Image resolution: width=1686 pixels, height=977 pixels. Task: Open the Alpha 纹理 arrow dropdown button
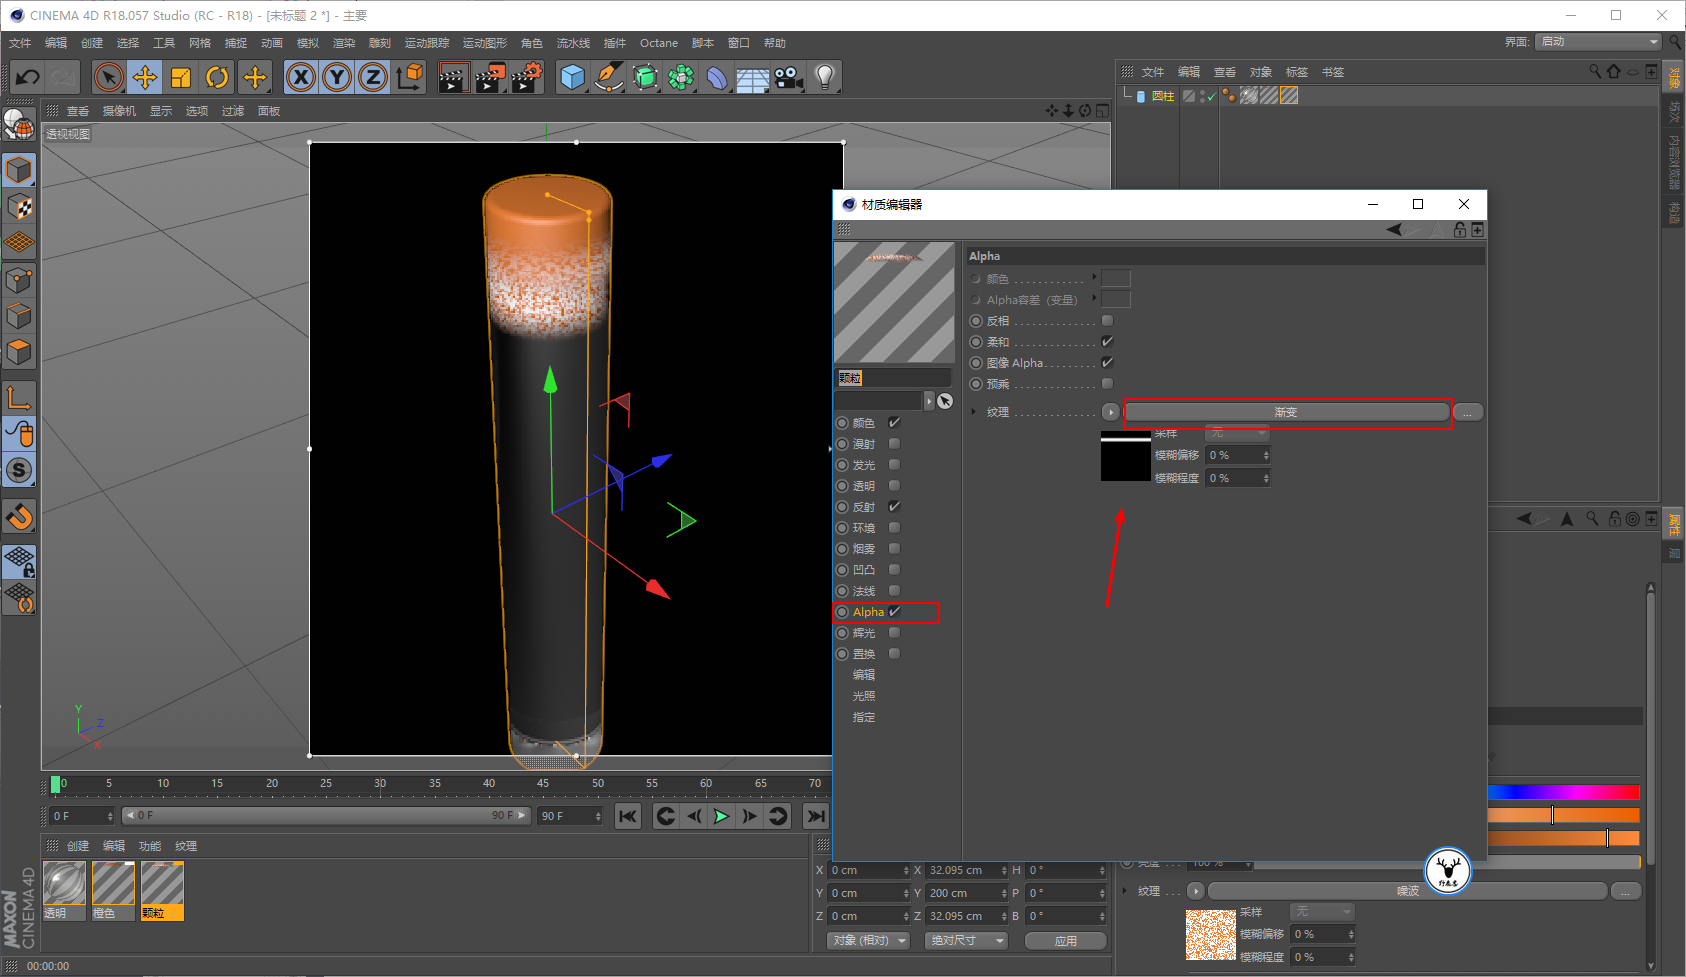tap(1111, 412)
